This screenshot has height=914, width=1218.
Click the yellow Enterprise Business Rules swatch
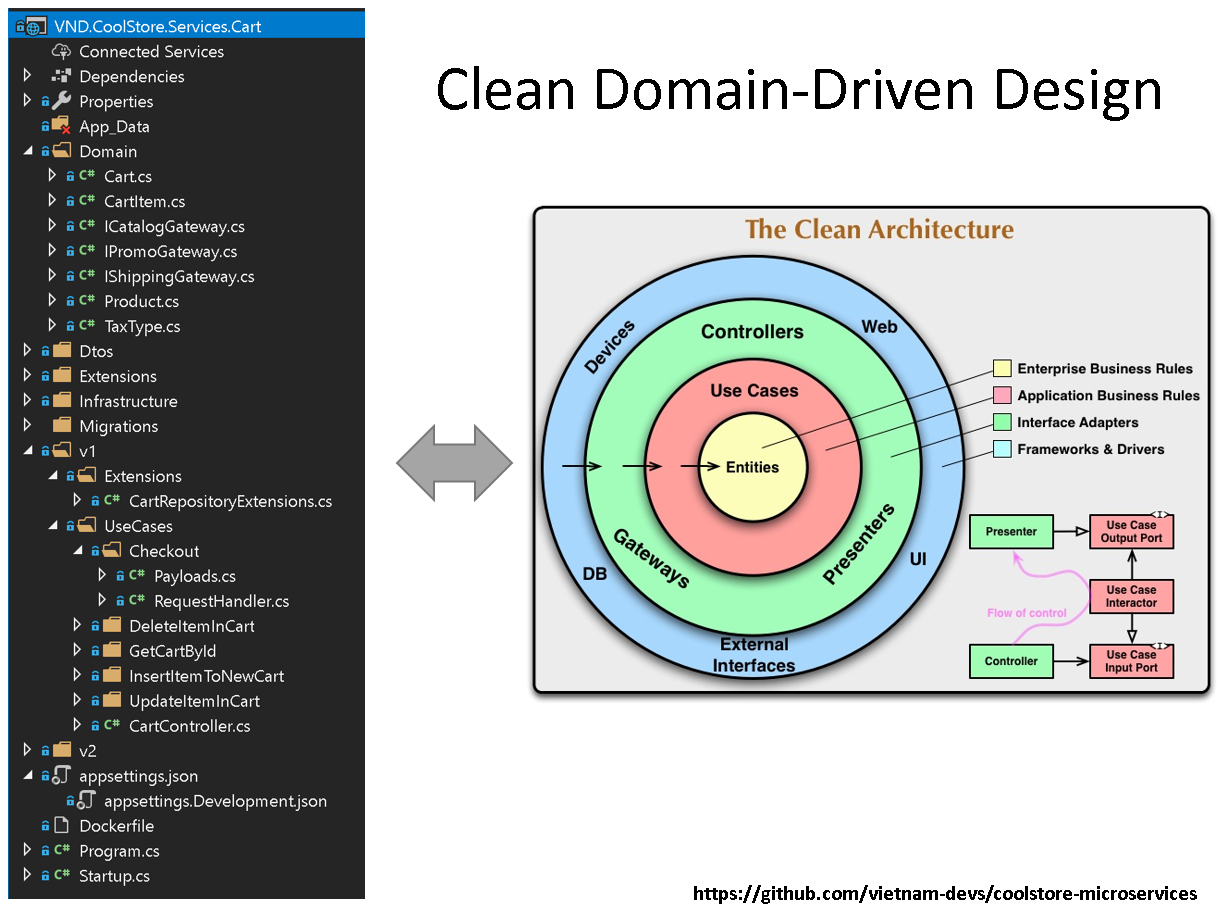tap(1001, 368)
